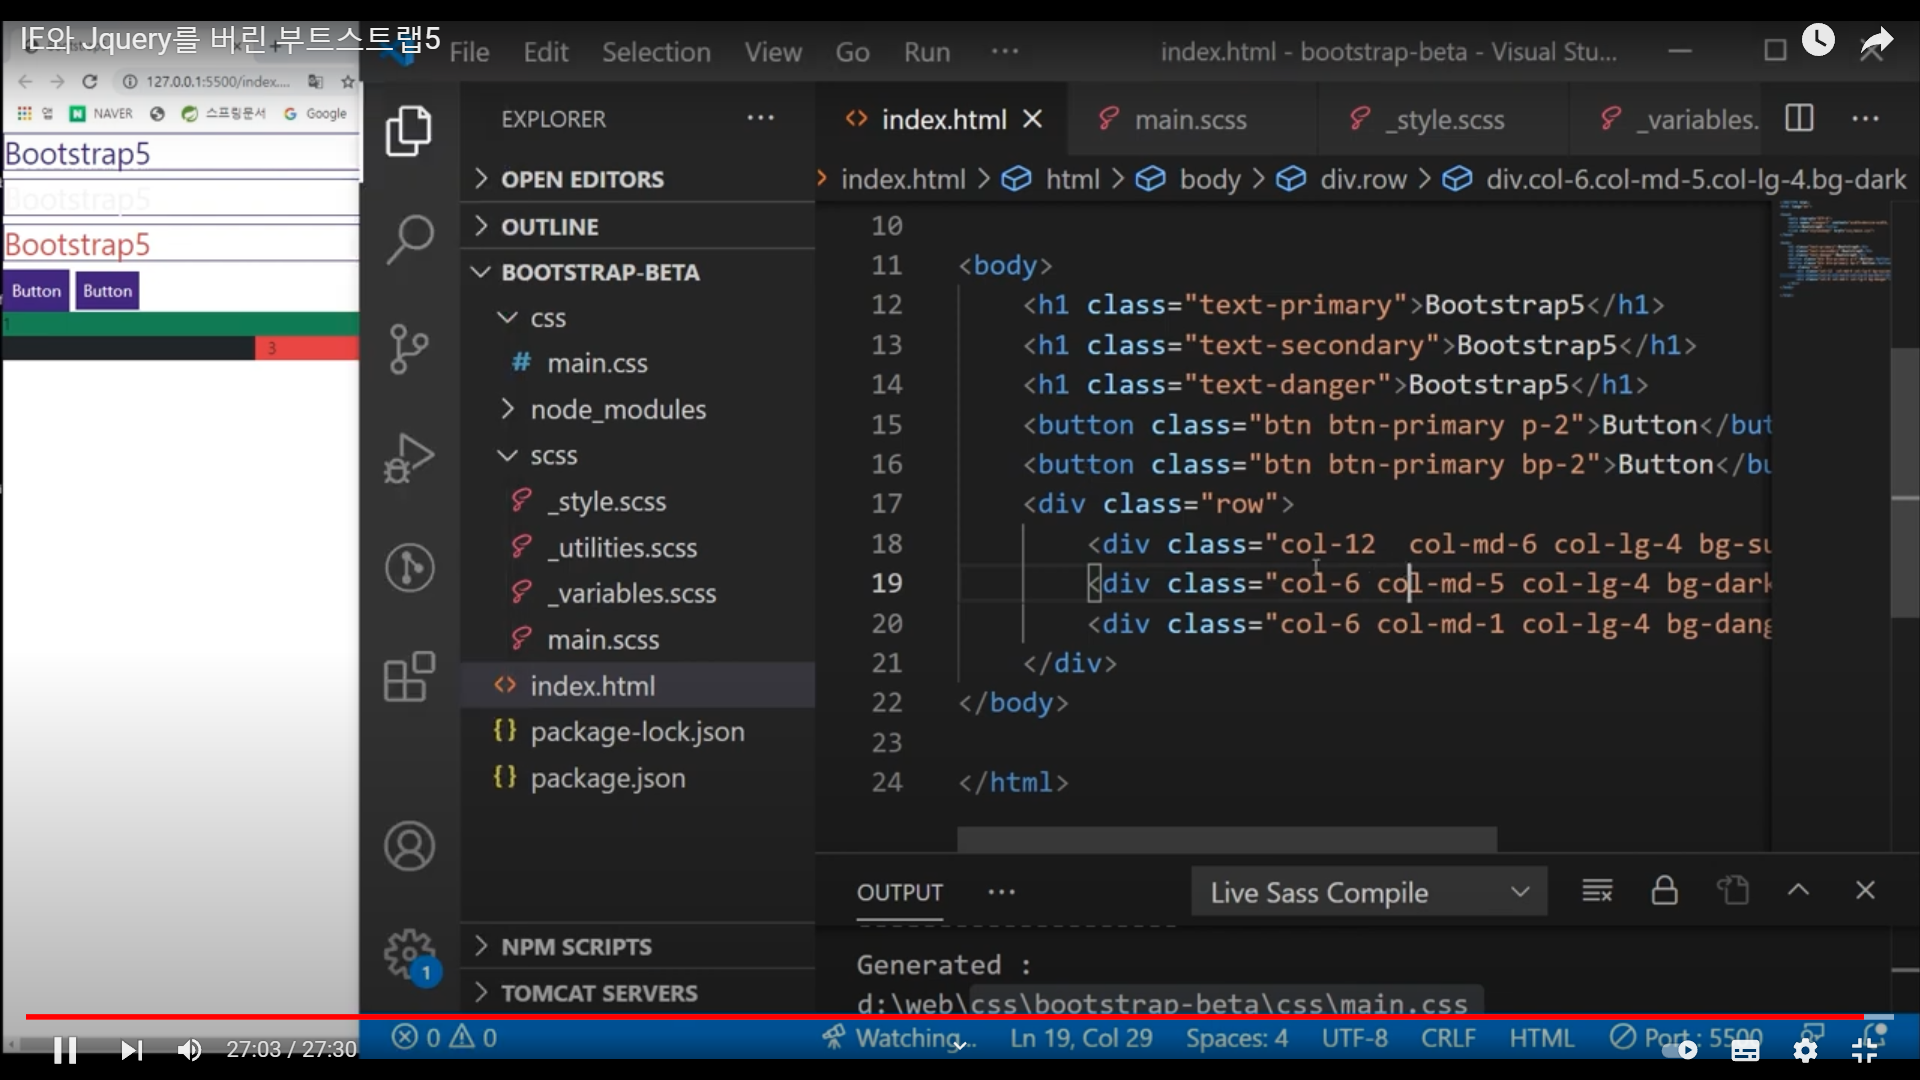
Task: Open the Search view icon
Action: coord(409,239)
